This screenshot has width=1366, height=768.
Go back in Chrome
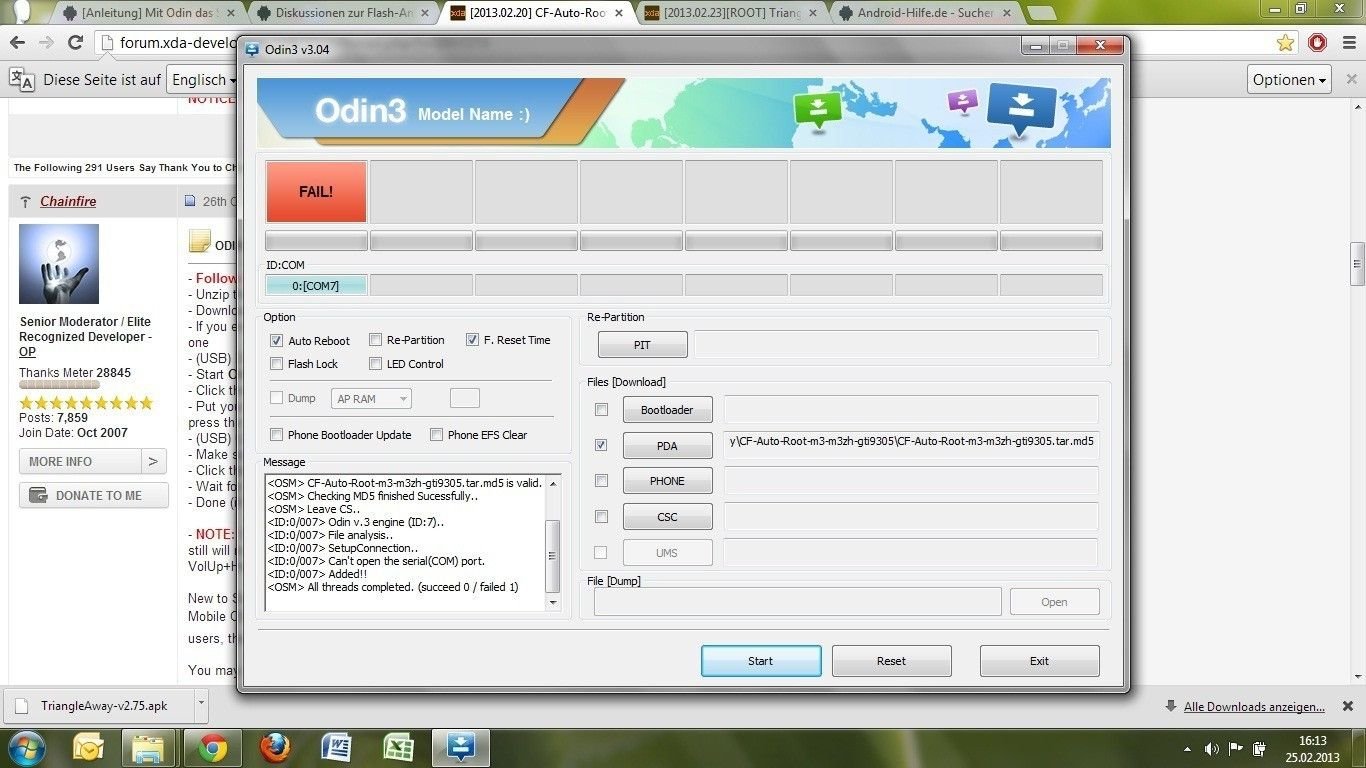coord(17,43)
